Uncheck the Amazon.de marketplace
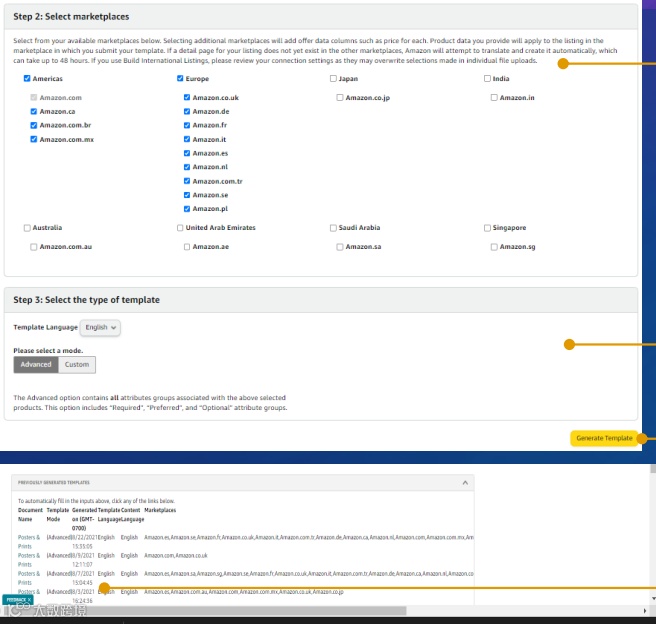Image resolution: width=656 pixels, height=624 pixels. (x=187, y=111)
